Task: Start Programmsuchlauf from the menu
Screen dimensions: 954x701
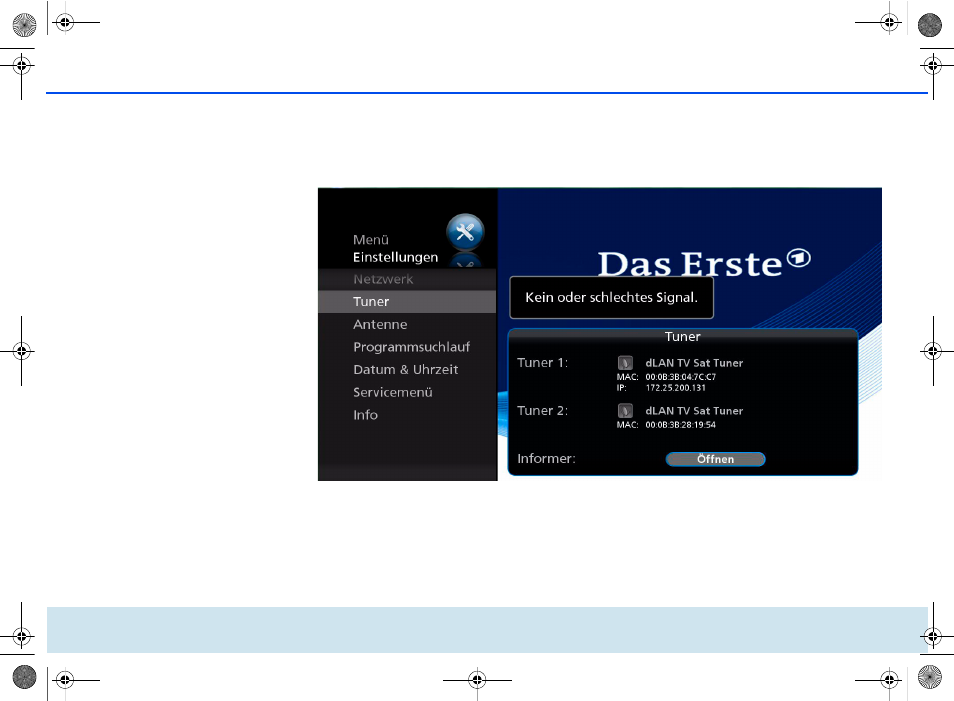Action: [x=411, y=347]
